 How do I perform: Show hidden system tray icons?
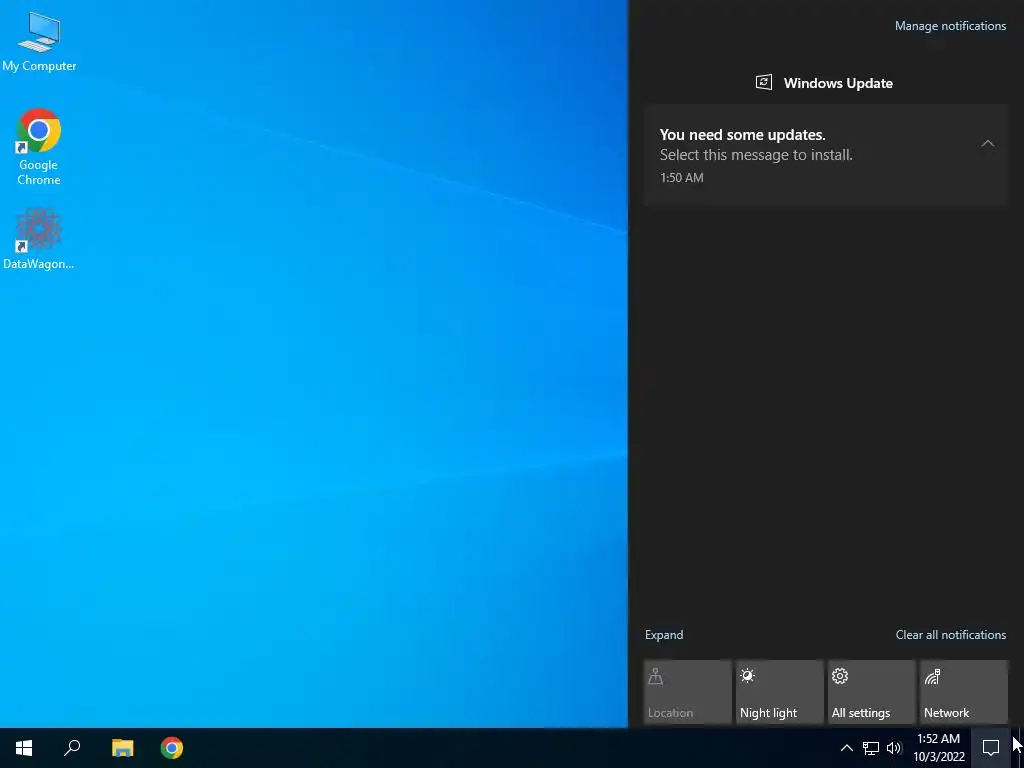pyautogui.click(x=846, y=748)
